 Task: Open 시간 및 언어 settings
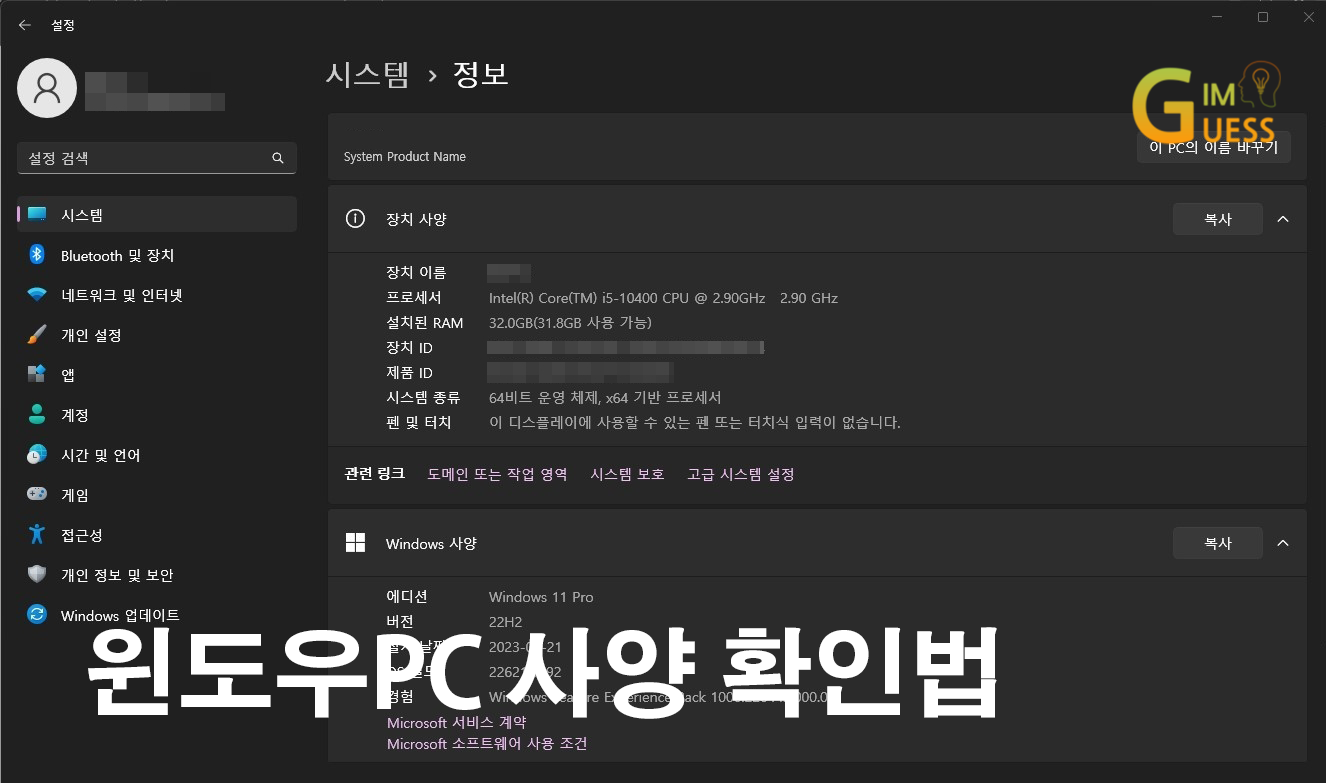pos(157,455)
